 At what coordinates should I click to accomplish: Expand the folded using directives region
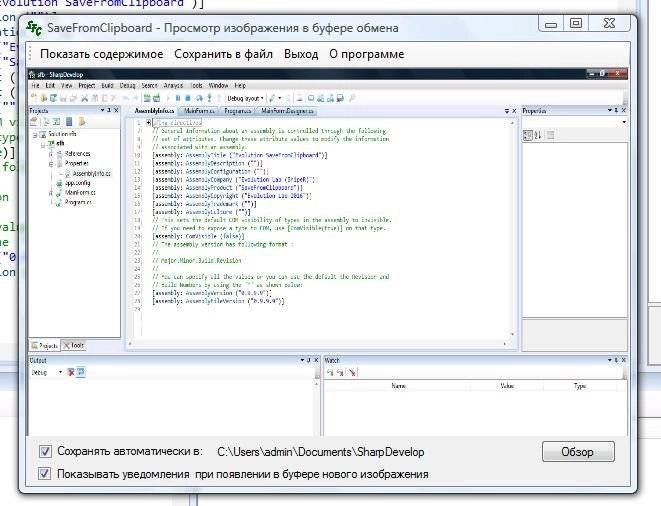[148, 122]
